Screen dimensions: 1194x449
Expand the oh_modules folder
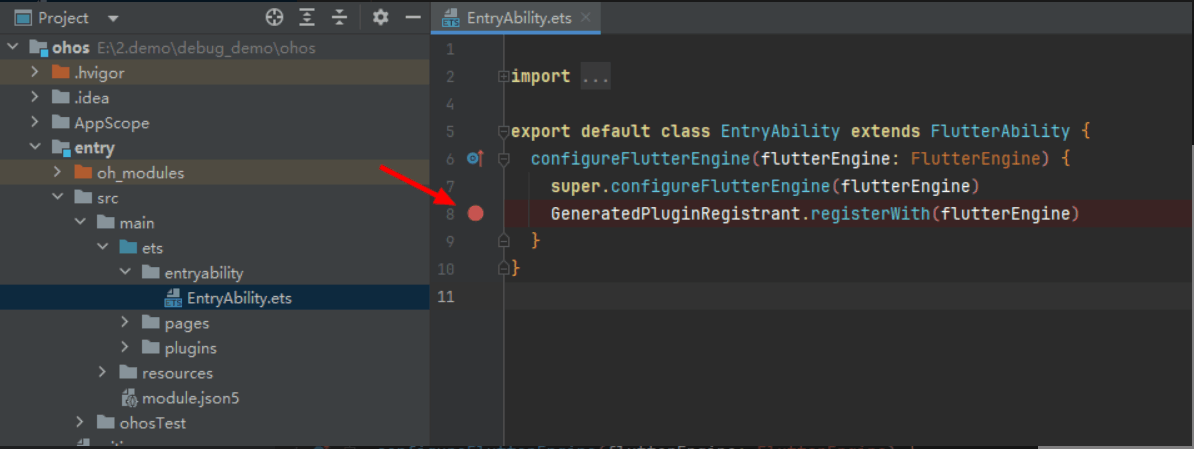coord(57,173)
